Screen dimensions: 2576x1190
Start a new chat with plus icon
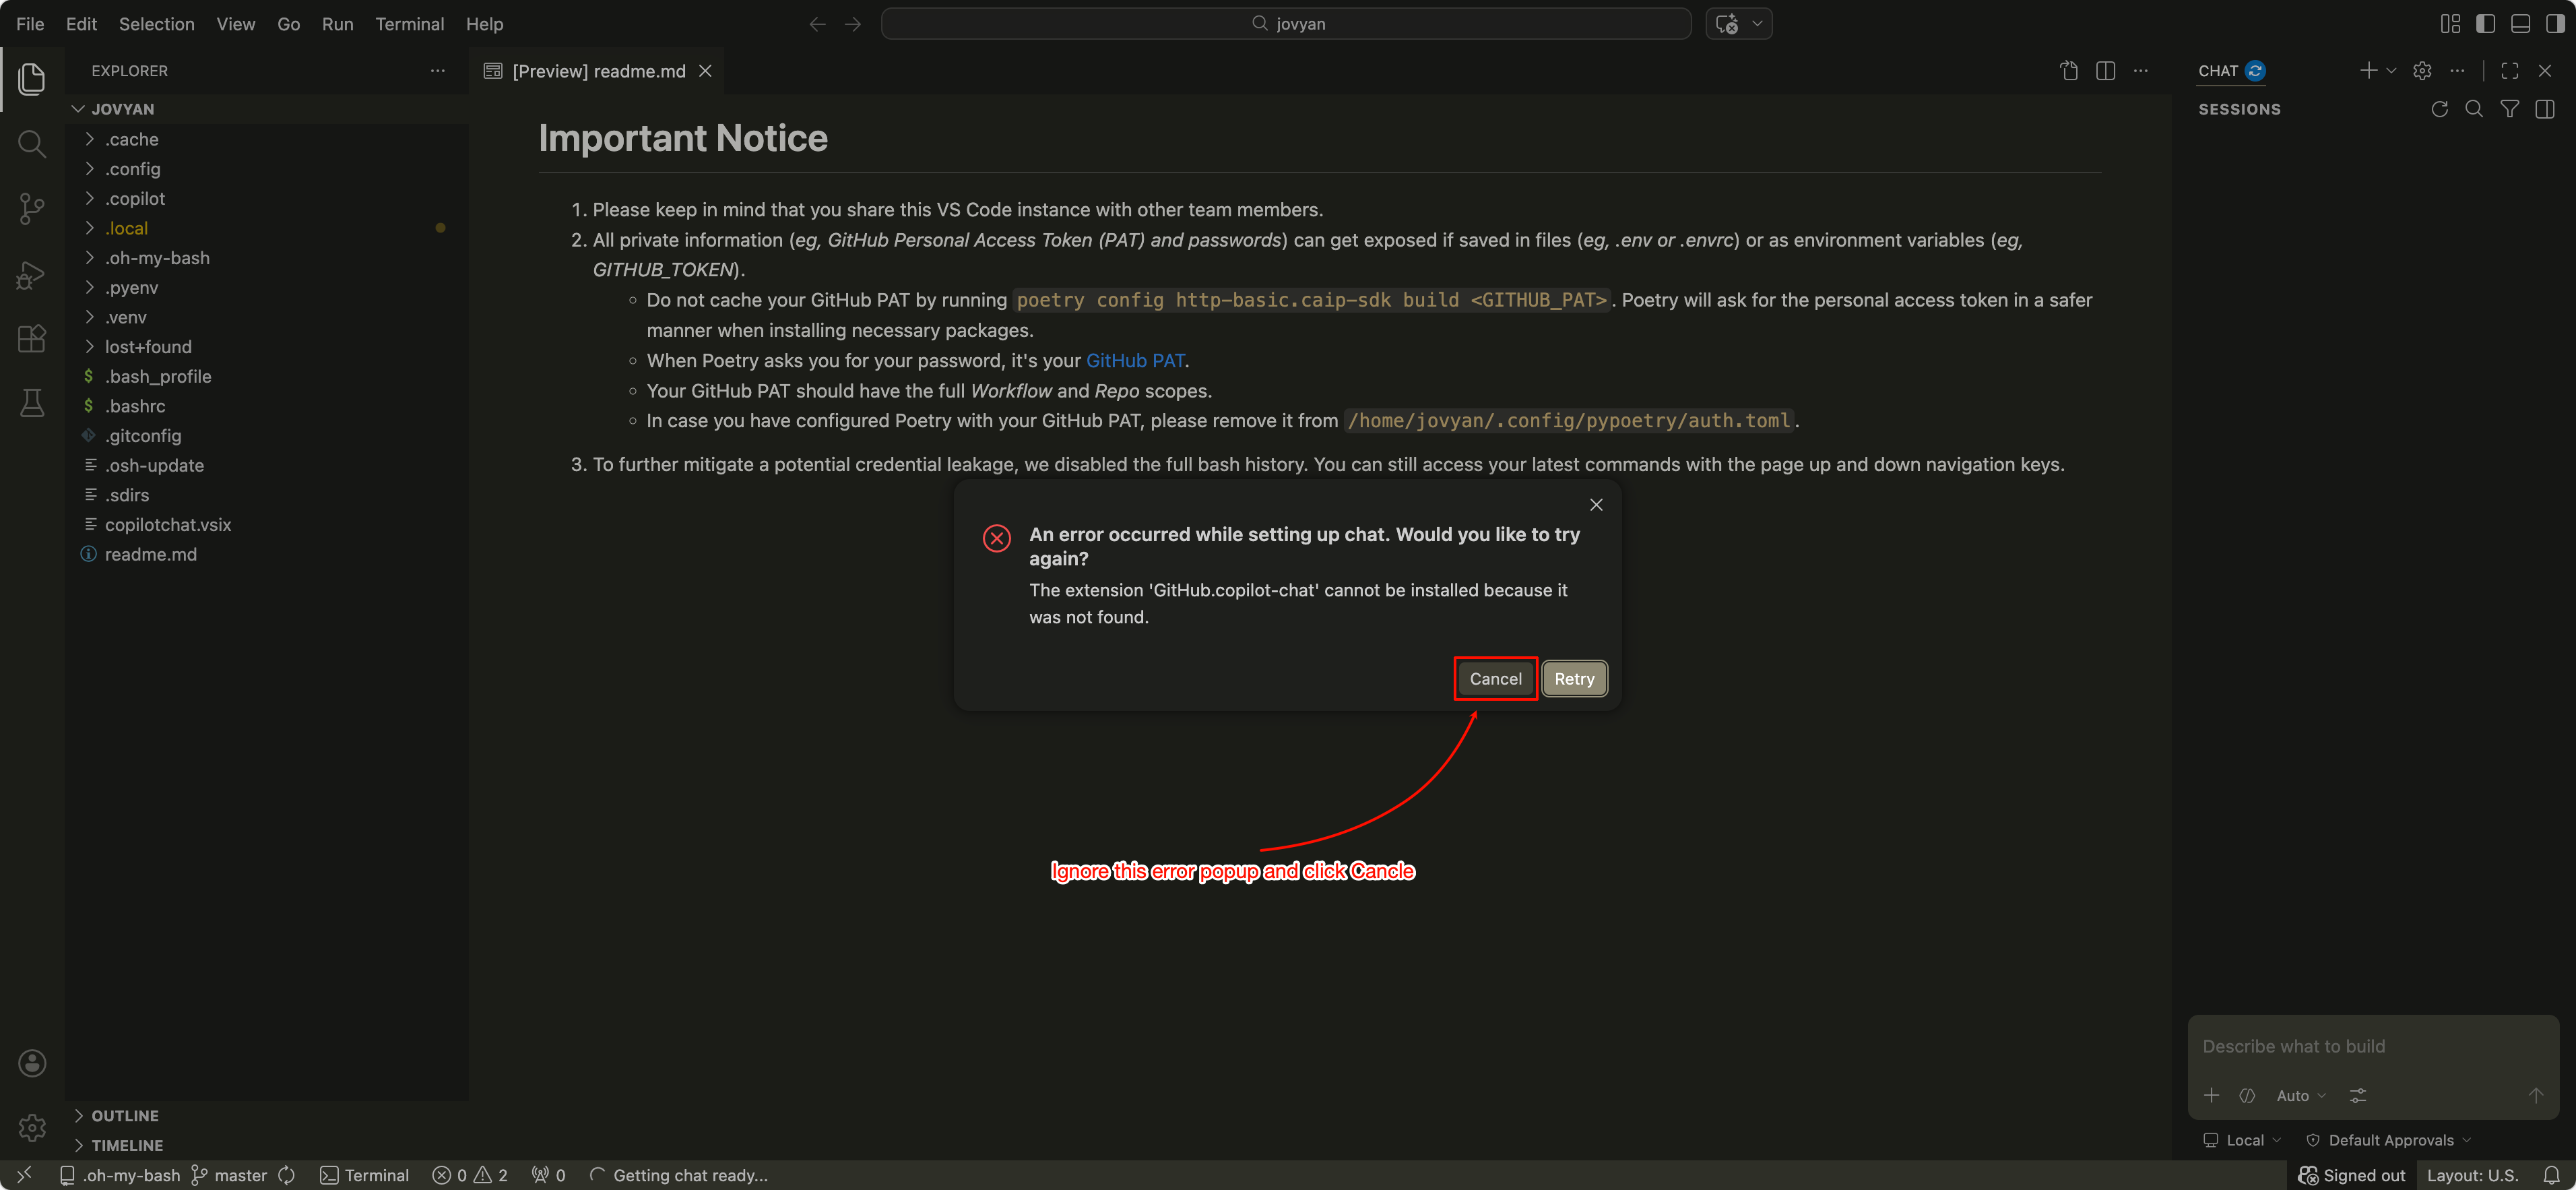pos(2367,70)
